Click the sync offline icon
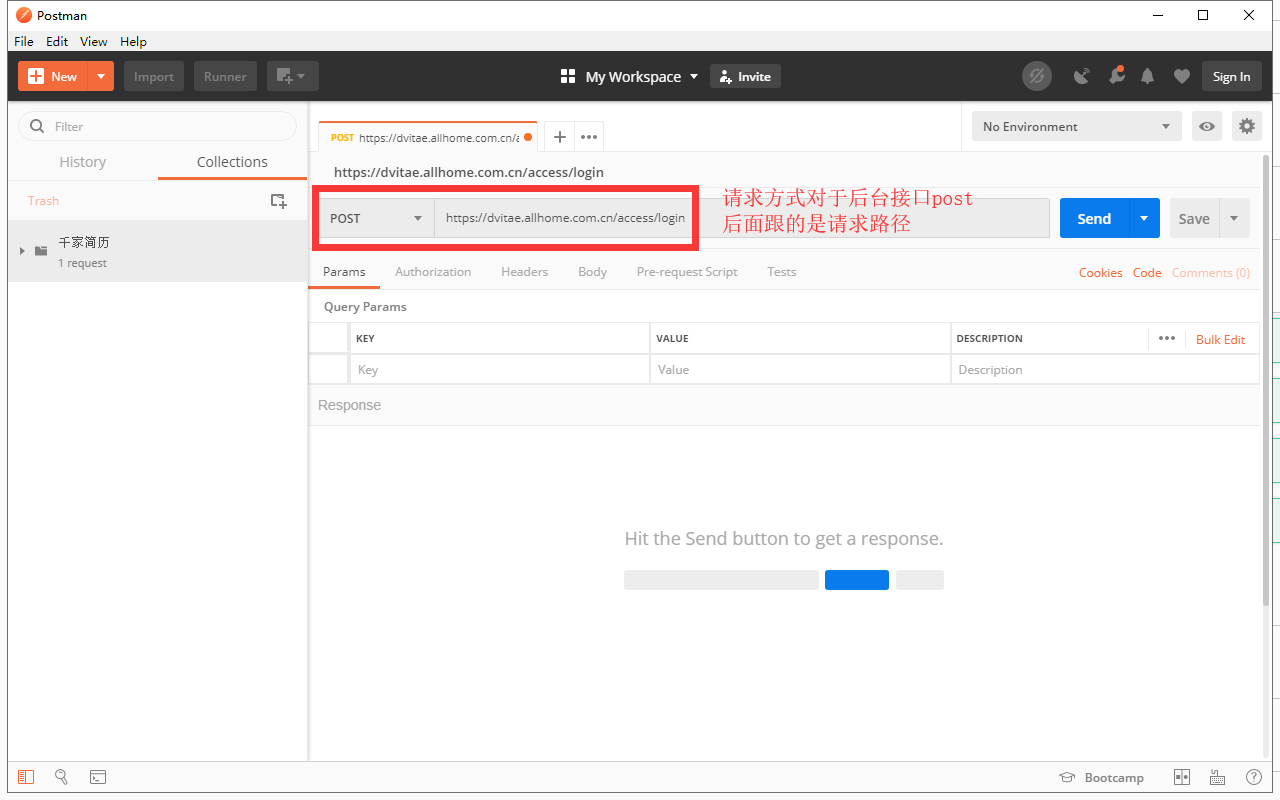 pos(1037,76)
